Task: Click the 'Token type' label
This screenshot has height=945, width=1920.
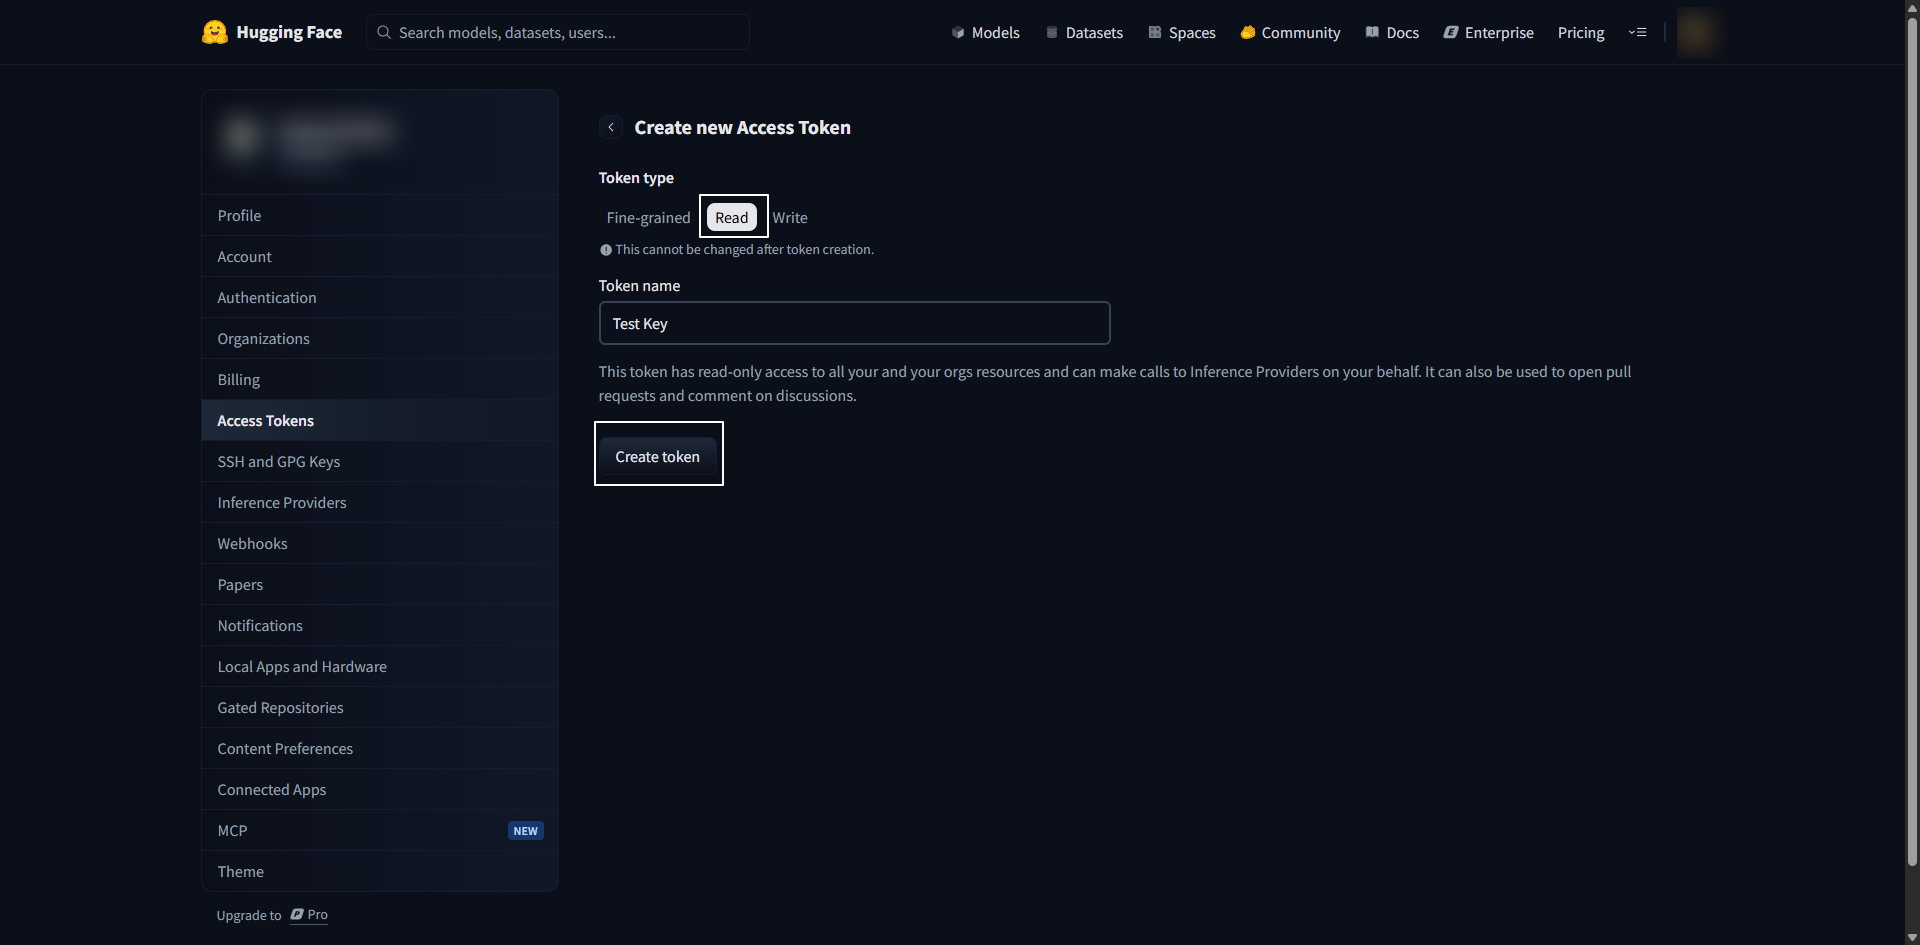Action: [x=636, y=177]
